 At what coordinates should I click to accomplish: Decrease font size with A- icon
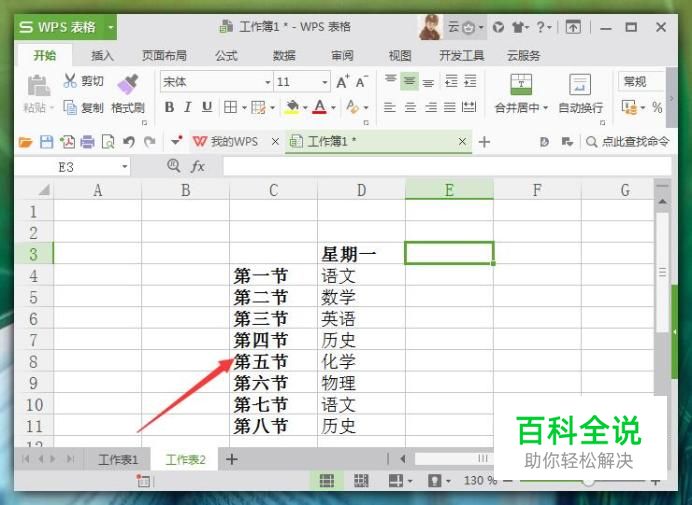(361, 82)
